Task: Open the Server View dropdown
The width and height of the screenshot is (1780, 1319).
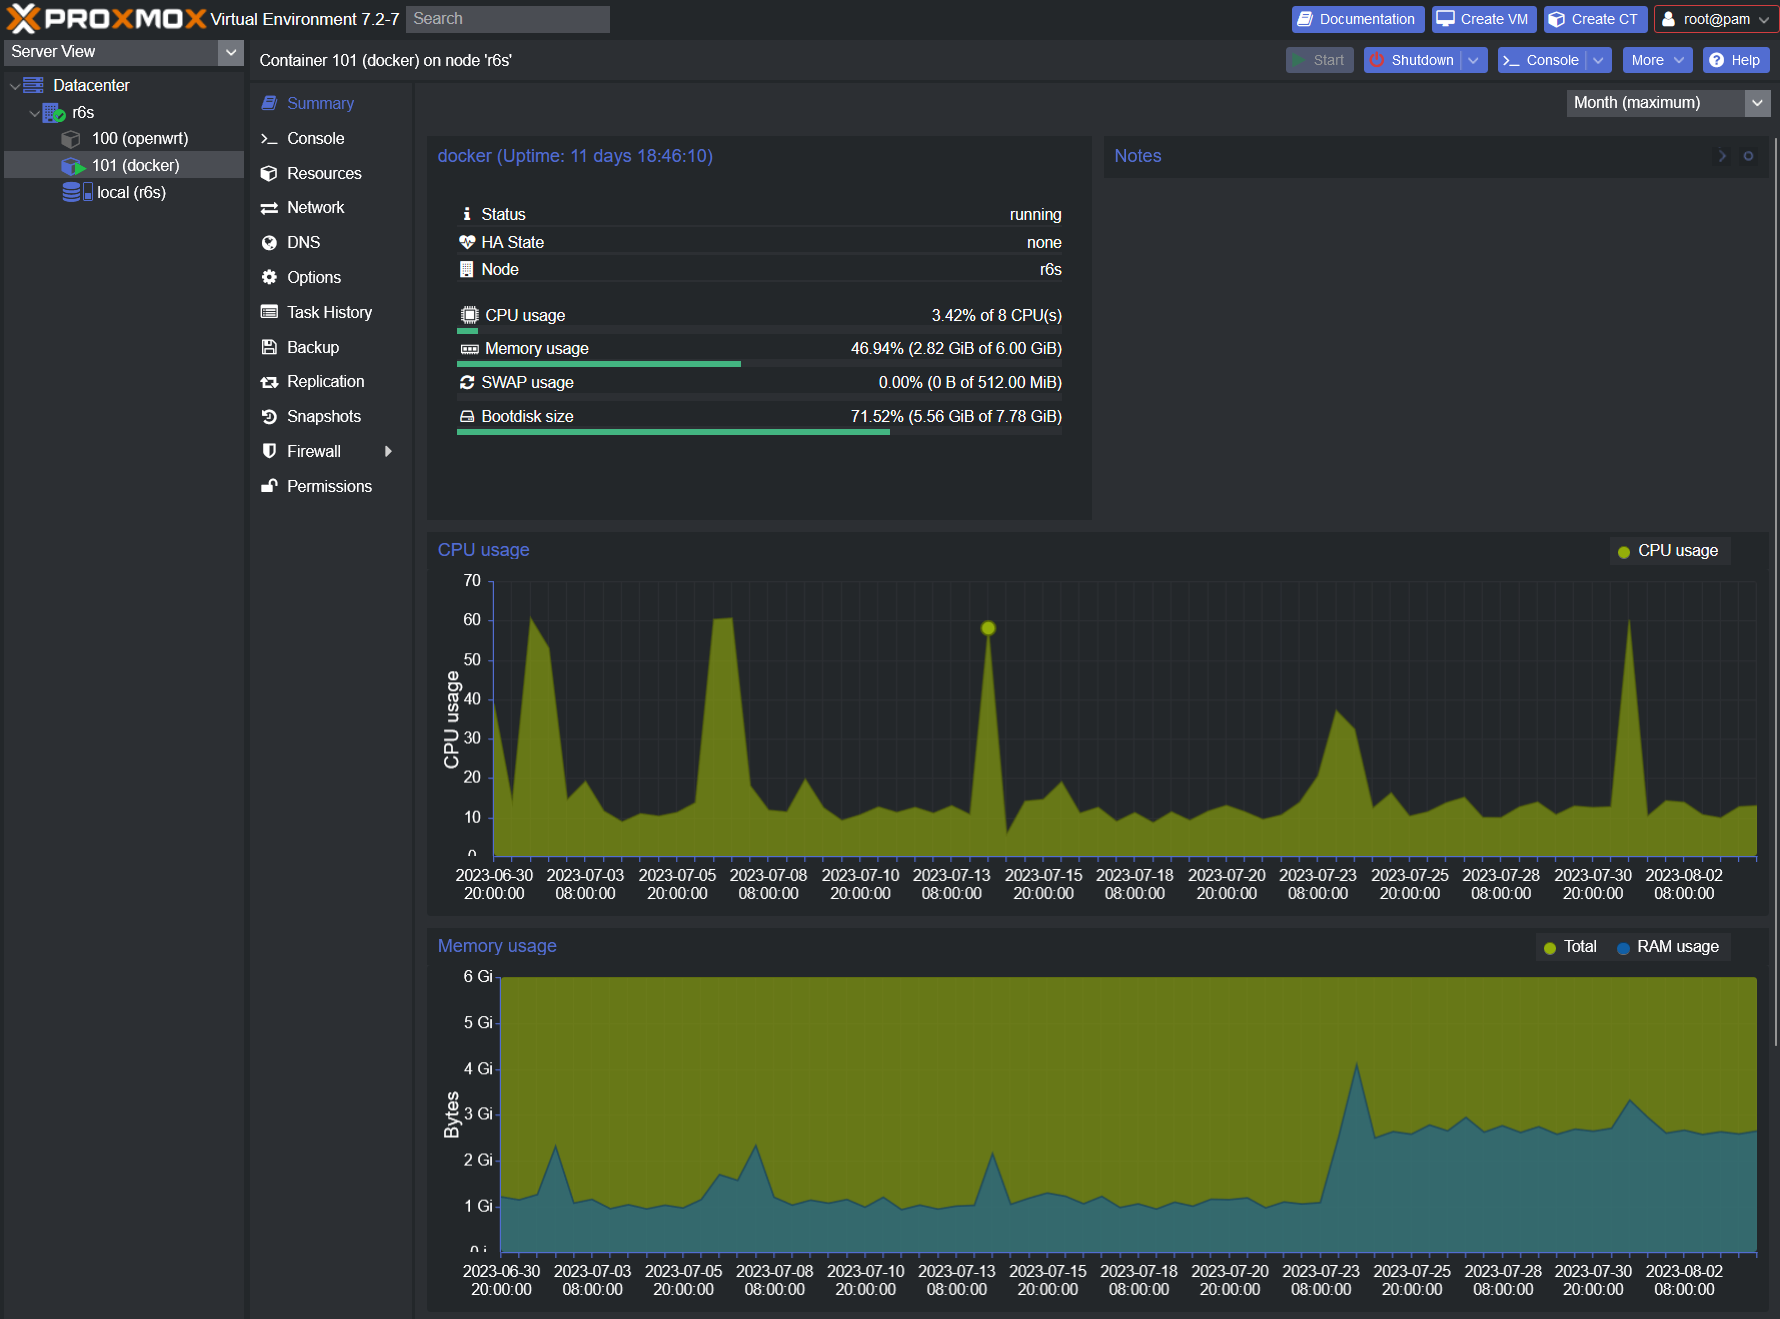Action: (x=231, y=52)
